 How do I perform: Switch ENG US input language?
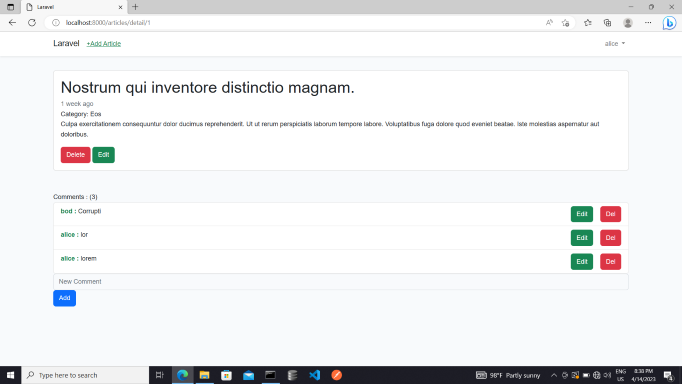click(621, 375)
